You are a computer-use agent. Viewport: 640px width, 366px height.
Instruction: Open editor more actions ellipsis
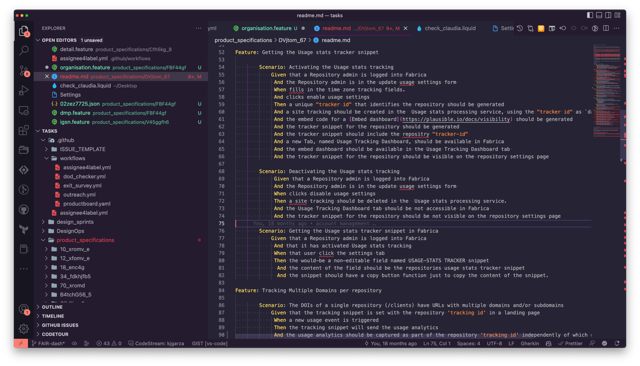tap(616, 28)
